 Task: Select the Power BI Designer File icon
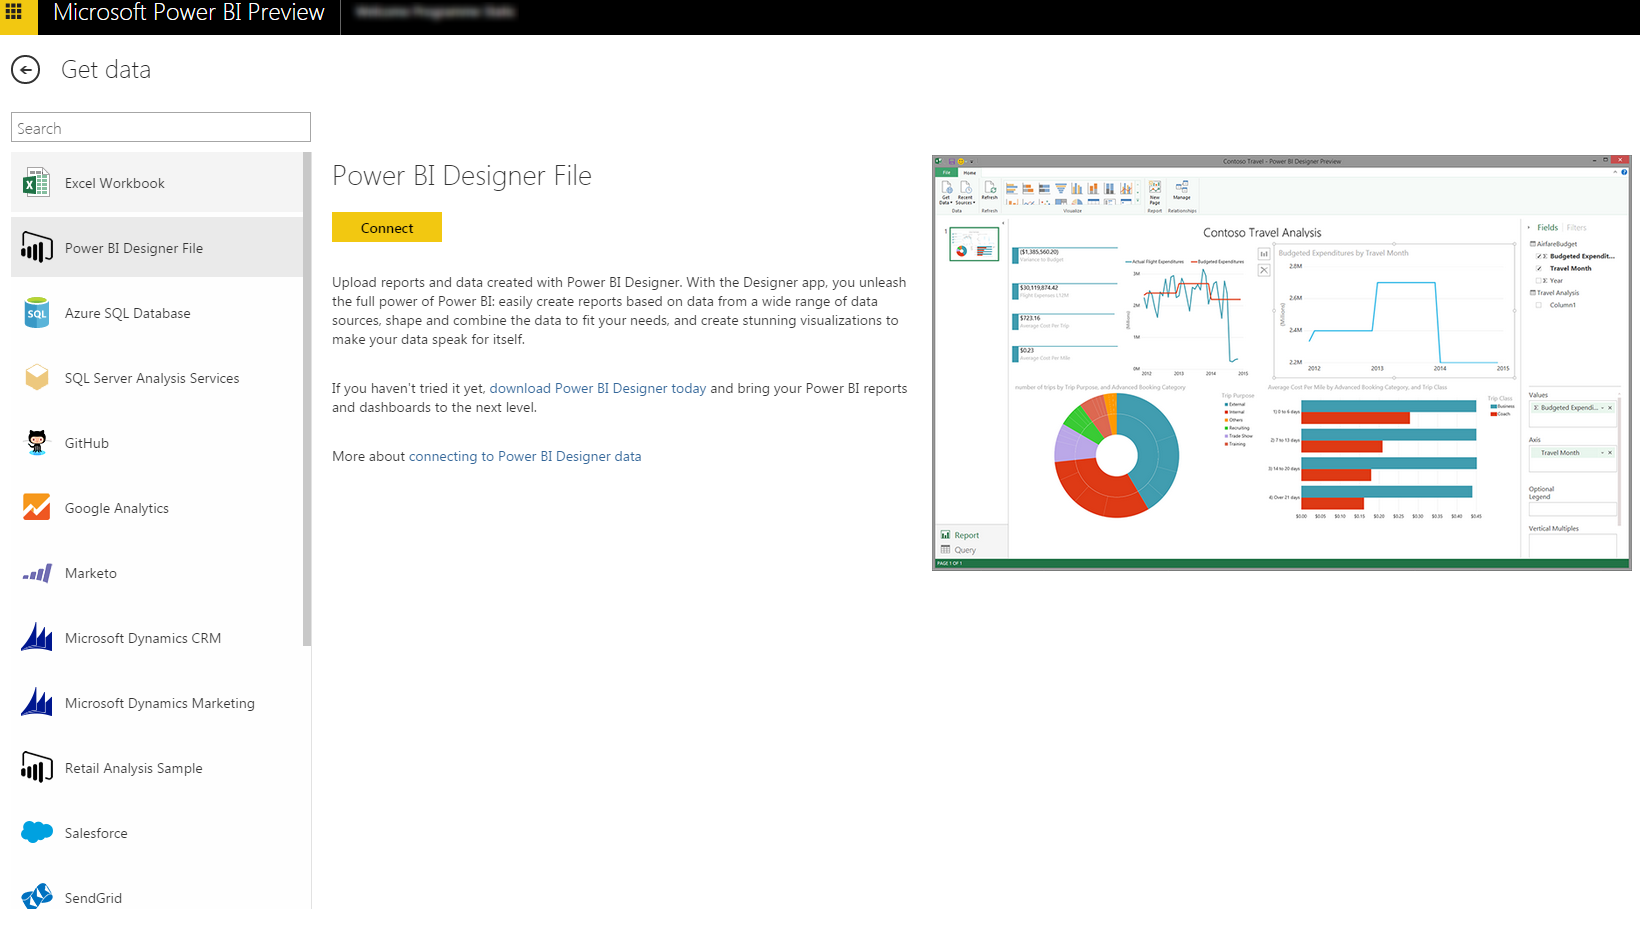click(37, 248)
